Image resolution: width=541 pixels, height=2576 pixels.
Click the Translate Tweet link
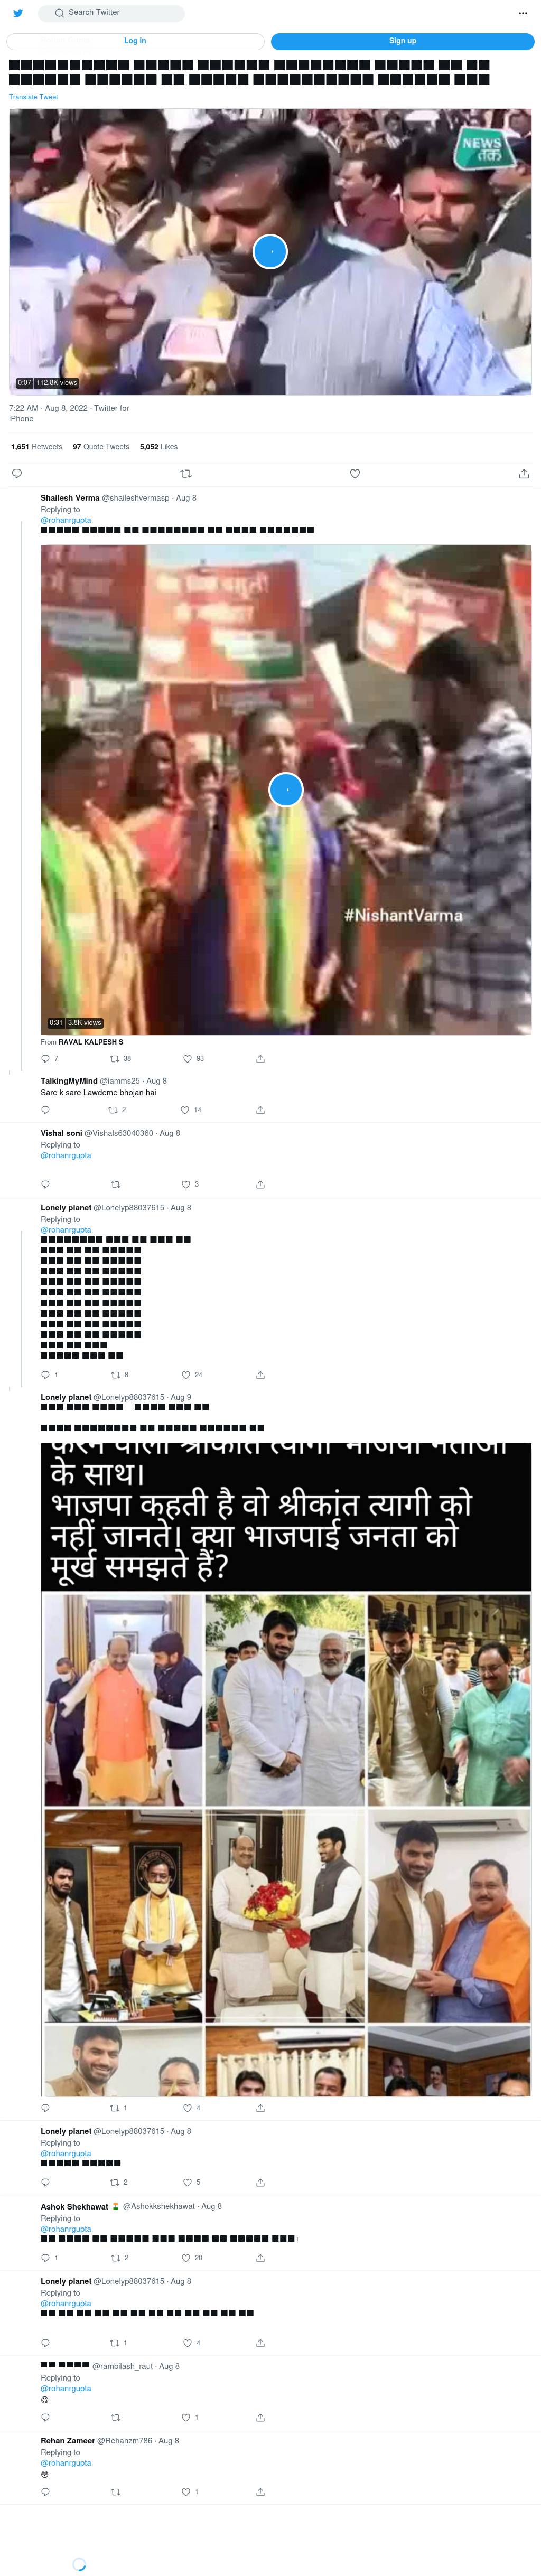click(x=33, y=97)
